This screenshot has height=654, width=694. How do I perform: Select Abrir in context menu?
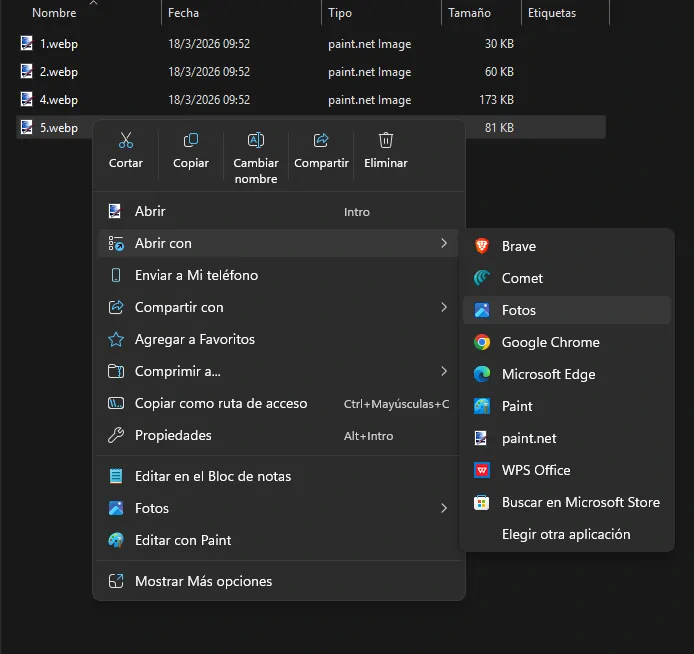tap(279, 212)
